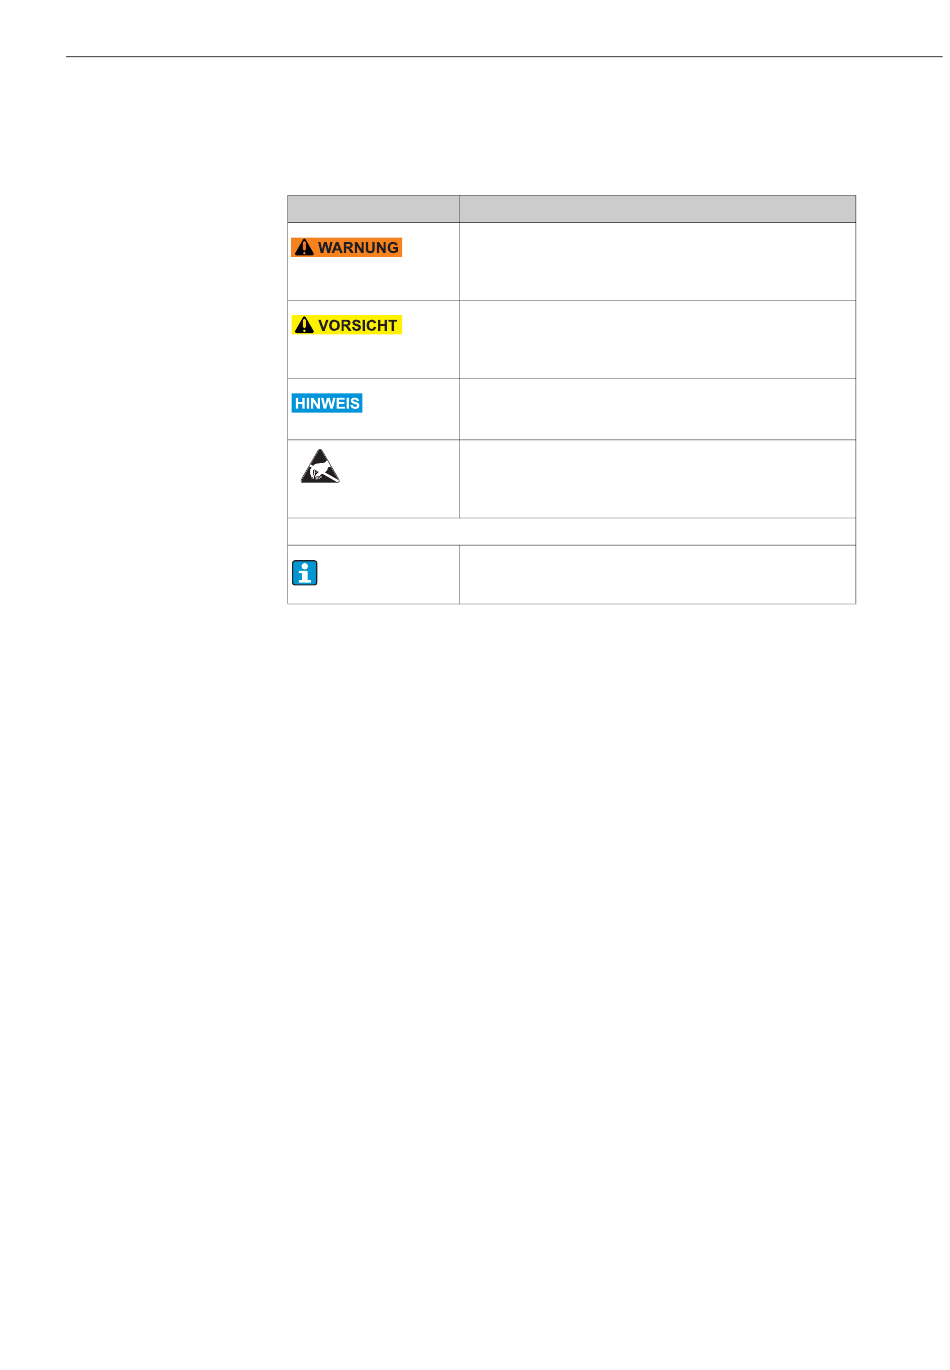Screen dimensions: 950x1370
Task: Click the vertical divider between the gray header cells
Action: click(459, 209)
